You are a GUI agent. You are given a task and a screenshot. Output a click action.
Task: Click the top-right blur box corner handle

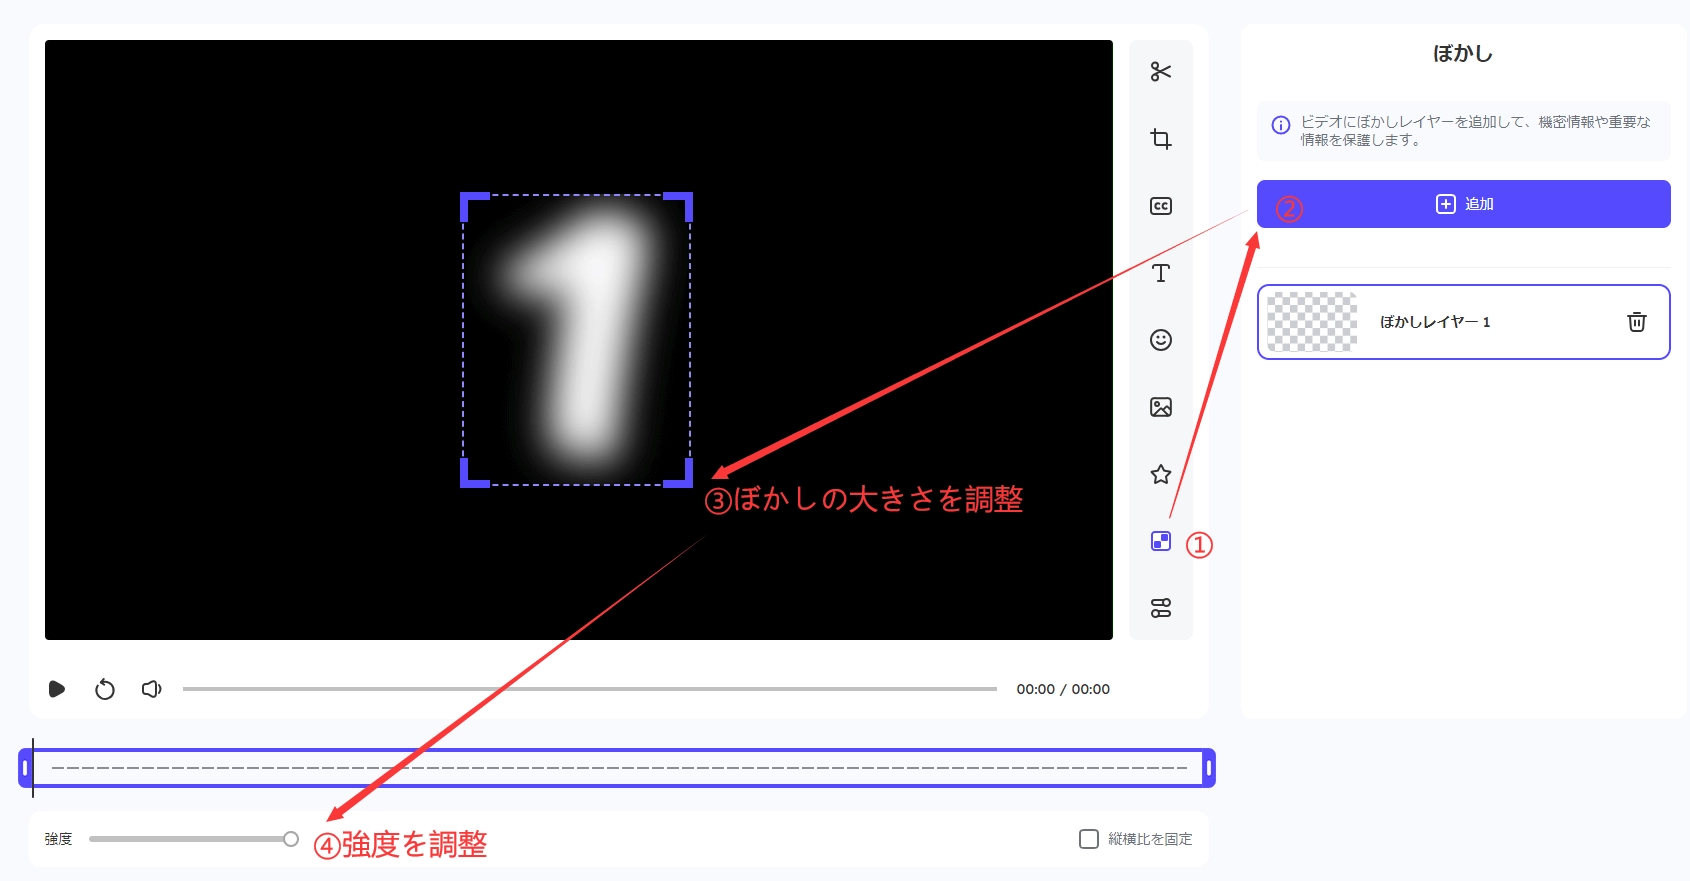pos(685,201)
